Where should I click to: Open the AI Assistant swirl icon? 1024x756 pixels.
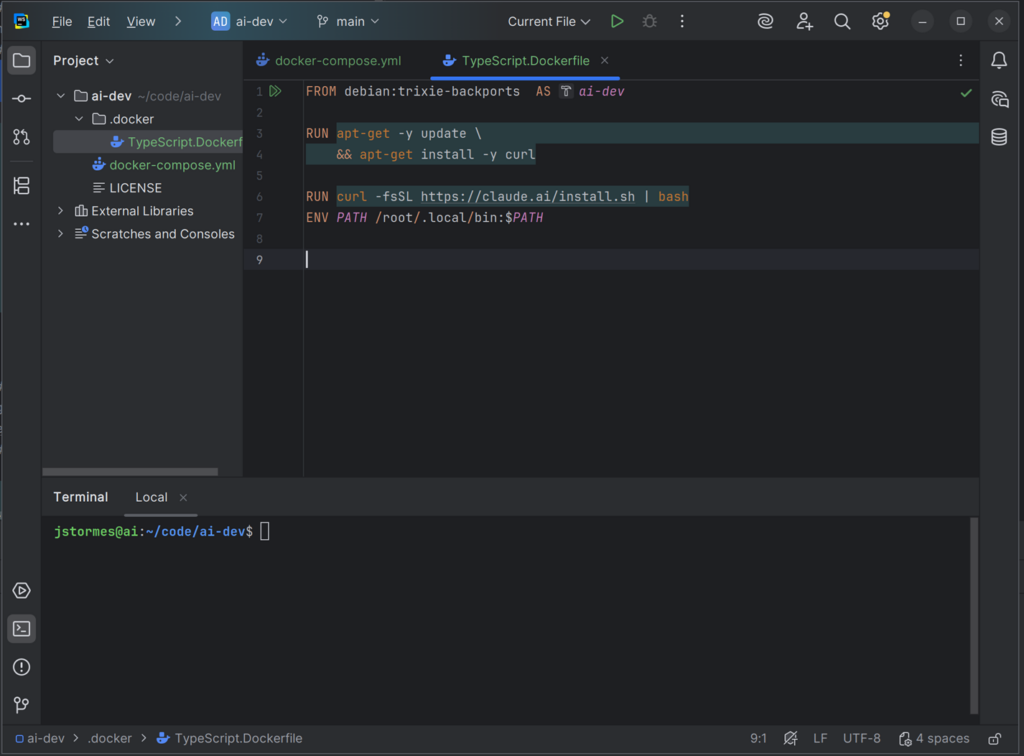pyautogui.click(x=765, y=21)
